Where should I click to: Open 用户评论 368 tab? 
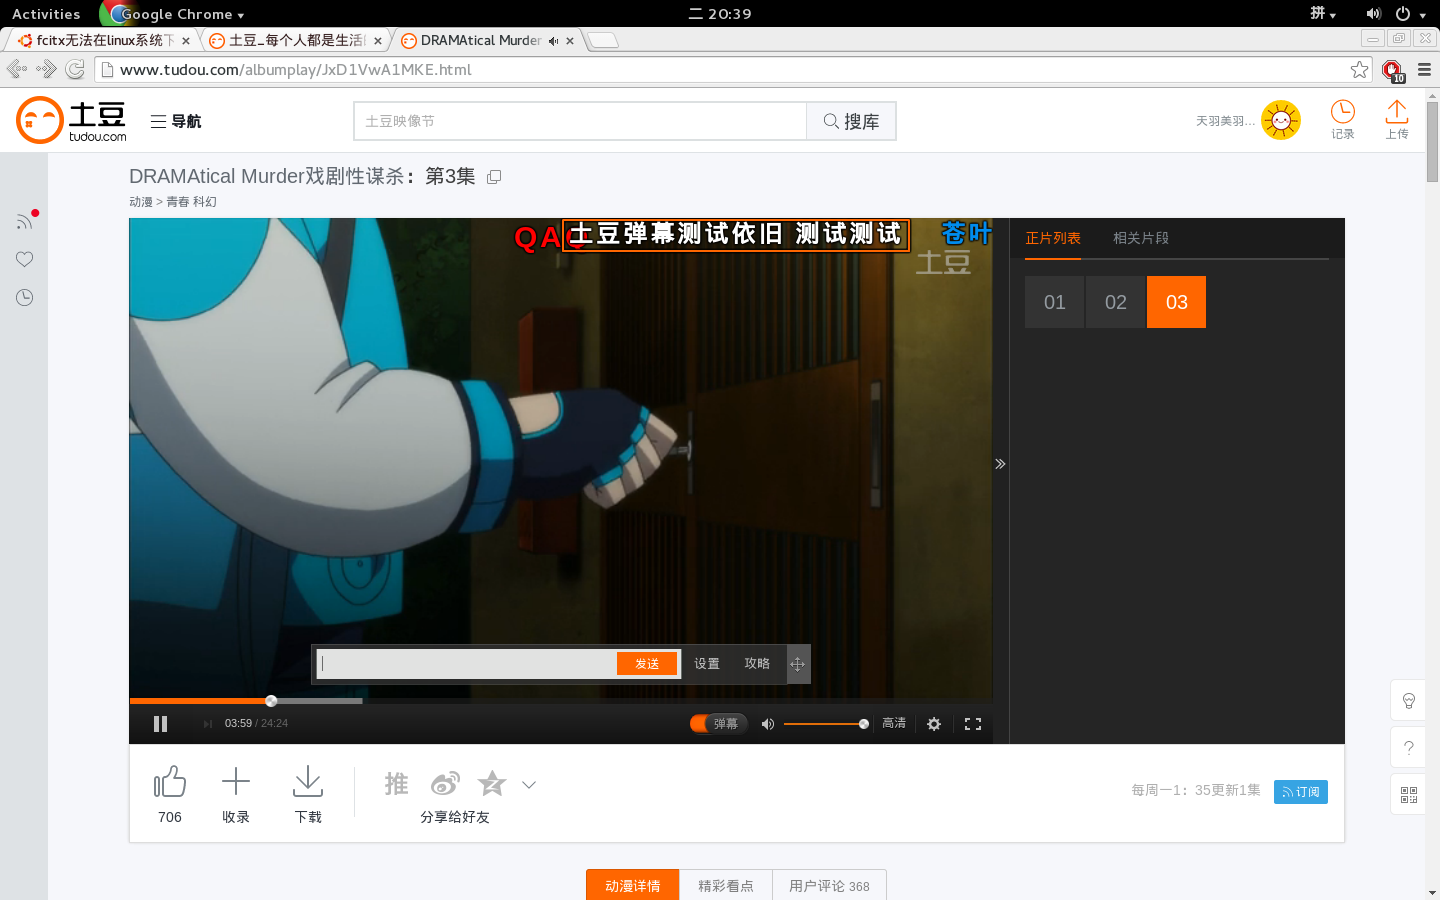(x=829, y=886)
